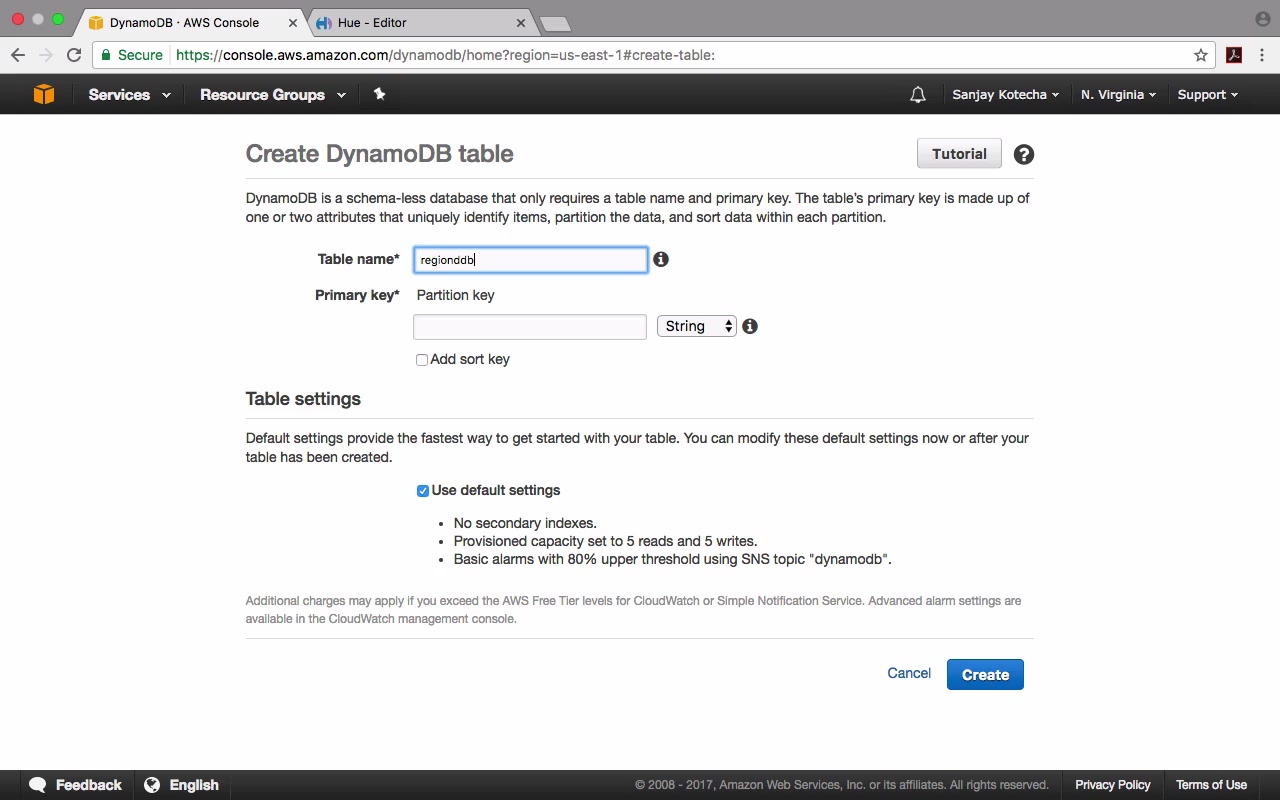Click the Feedback speech bubble icon
Viewport: 1280px width, 800px height.
(38, 785)
